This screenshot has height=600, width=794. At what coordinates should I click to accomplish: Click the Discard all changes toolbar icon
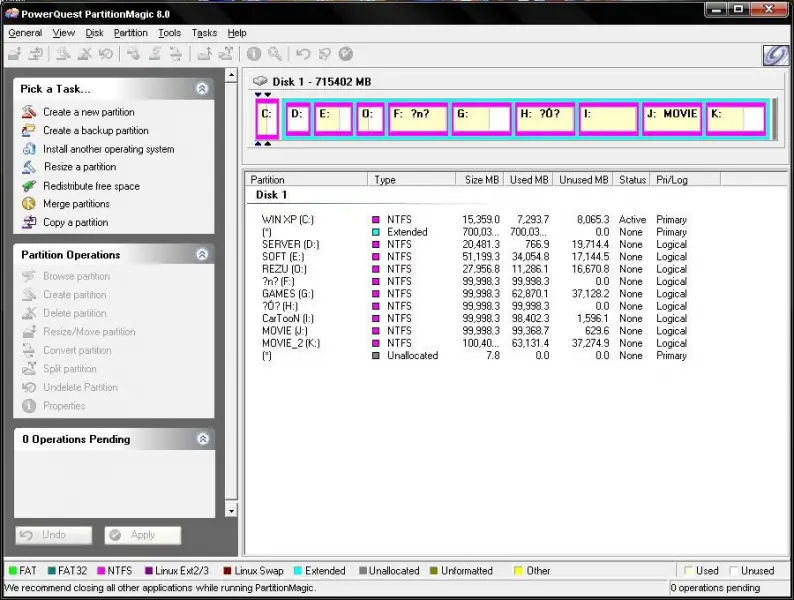pyautogui.click(x=325, y=54)
